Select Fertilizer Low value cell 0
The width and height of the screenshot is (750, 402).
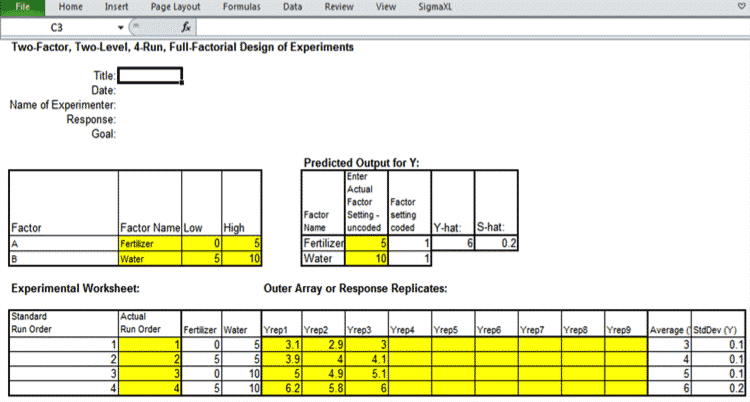click(x=201, y=244)
